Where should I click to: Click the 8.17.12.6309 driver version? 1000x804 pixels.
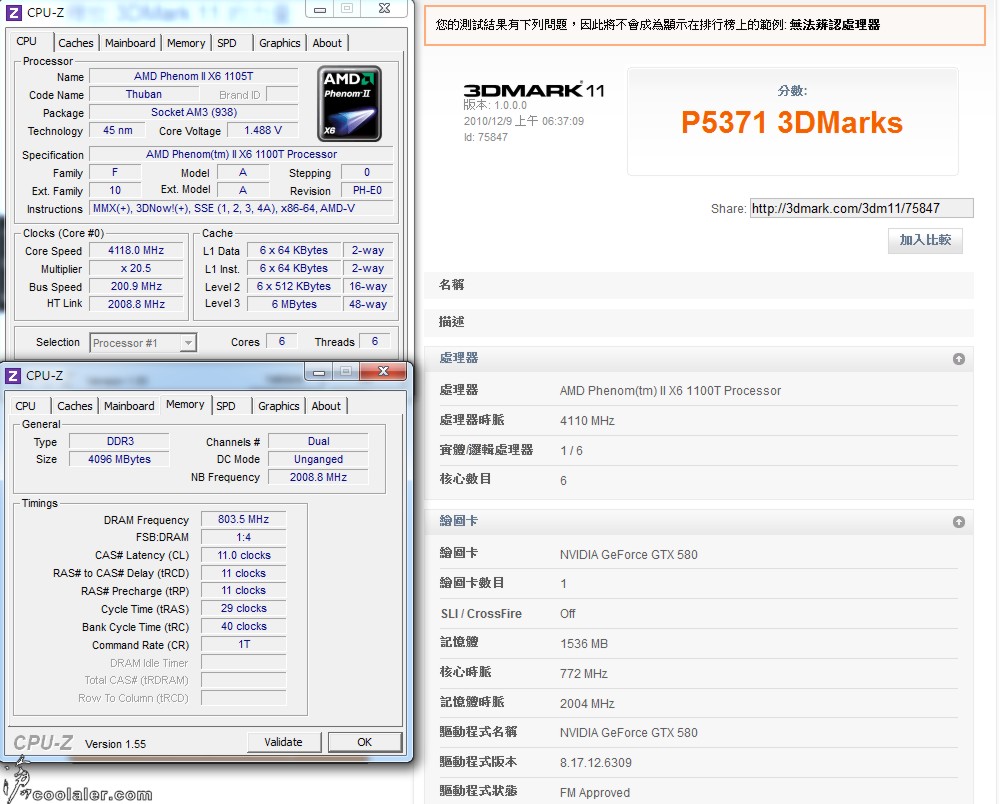point(596,763)
